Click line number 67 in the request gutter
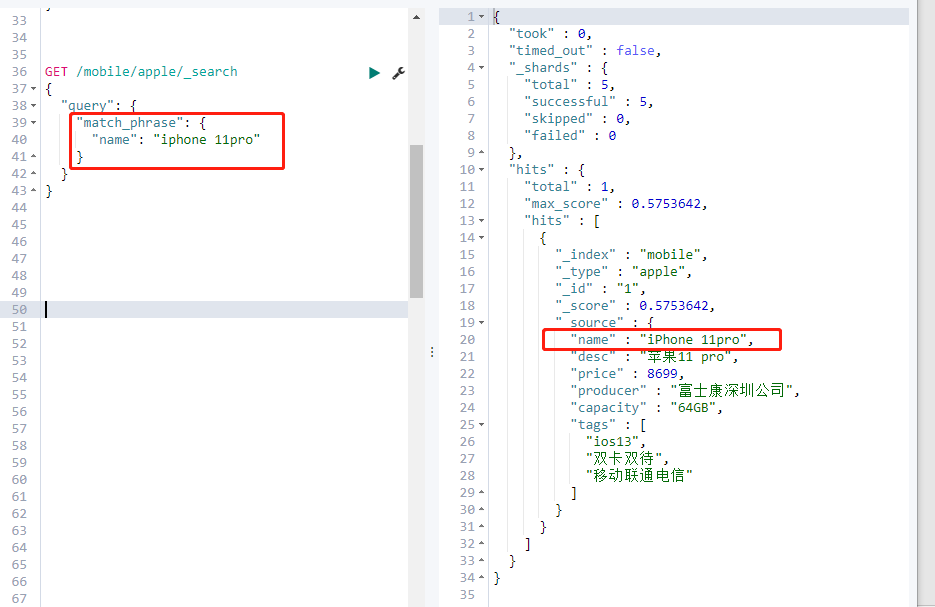Screen dimensions: 935x607 click(19, 598)
